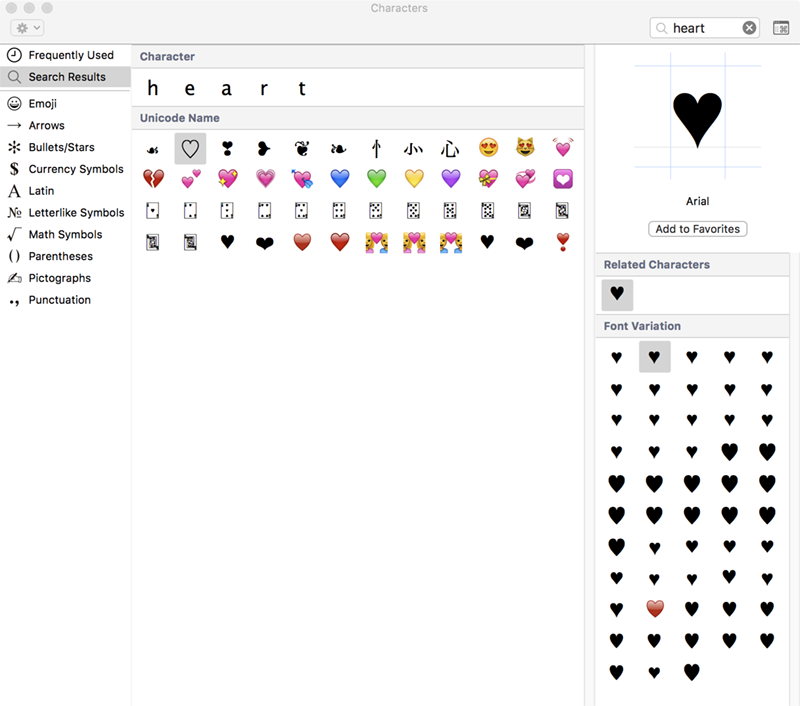Click into the heart search input

click(x=704, y=28)
